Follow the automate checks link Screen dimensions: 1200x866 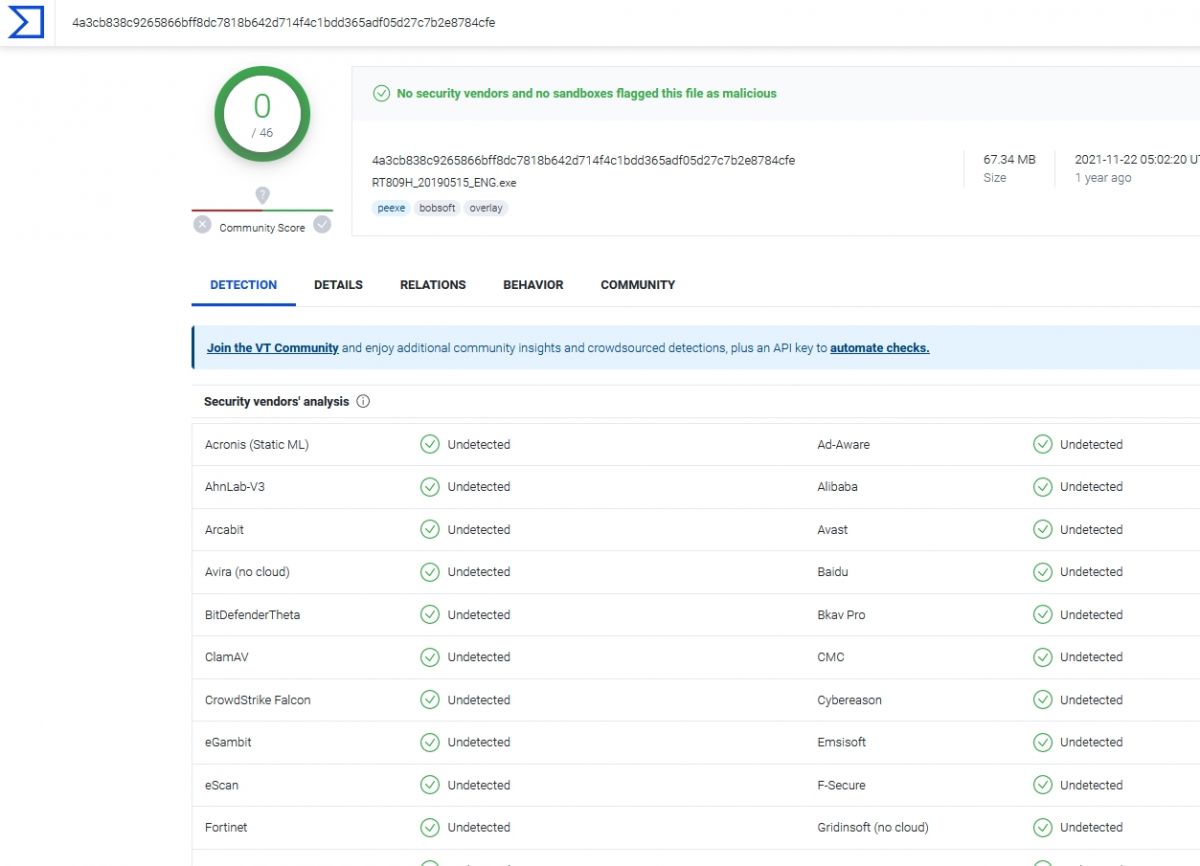[x=880, y=348]
